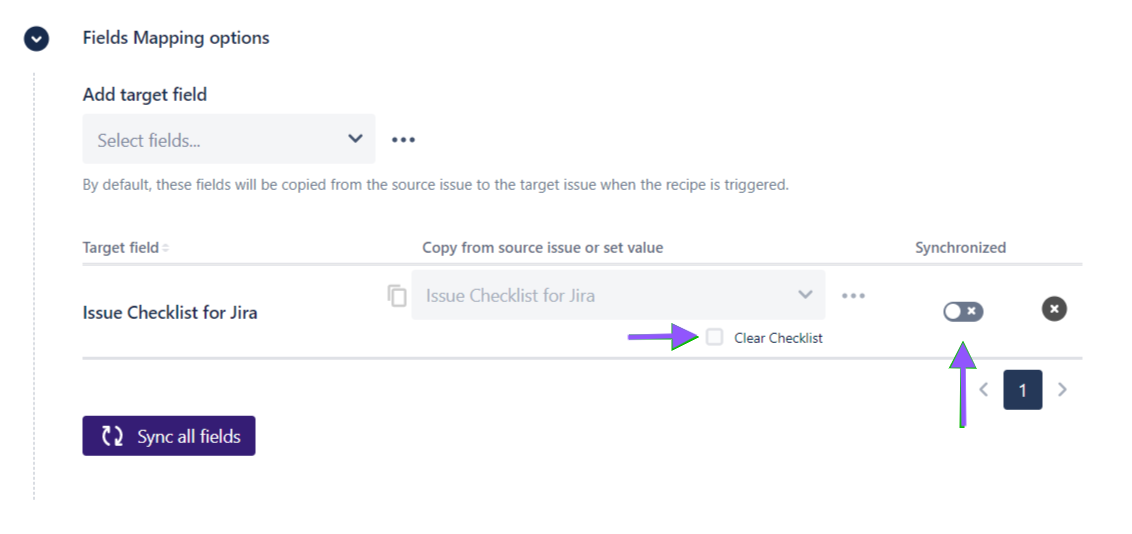Select page 1 in pagination

[x=1022, y=390]
